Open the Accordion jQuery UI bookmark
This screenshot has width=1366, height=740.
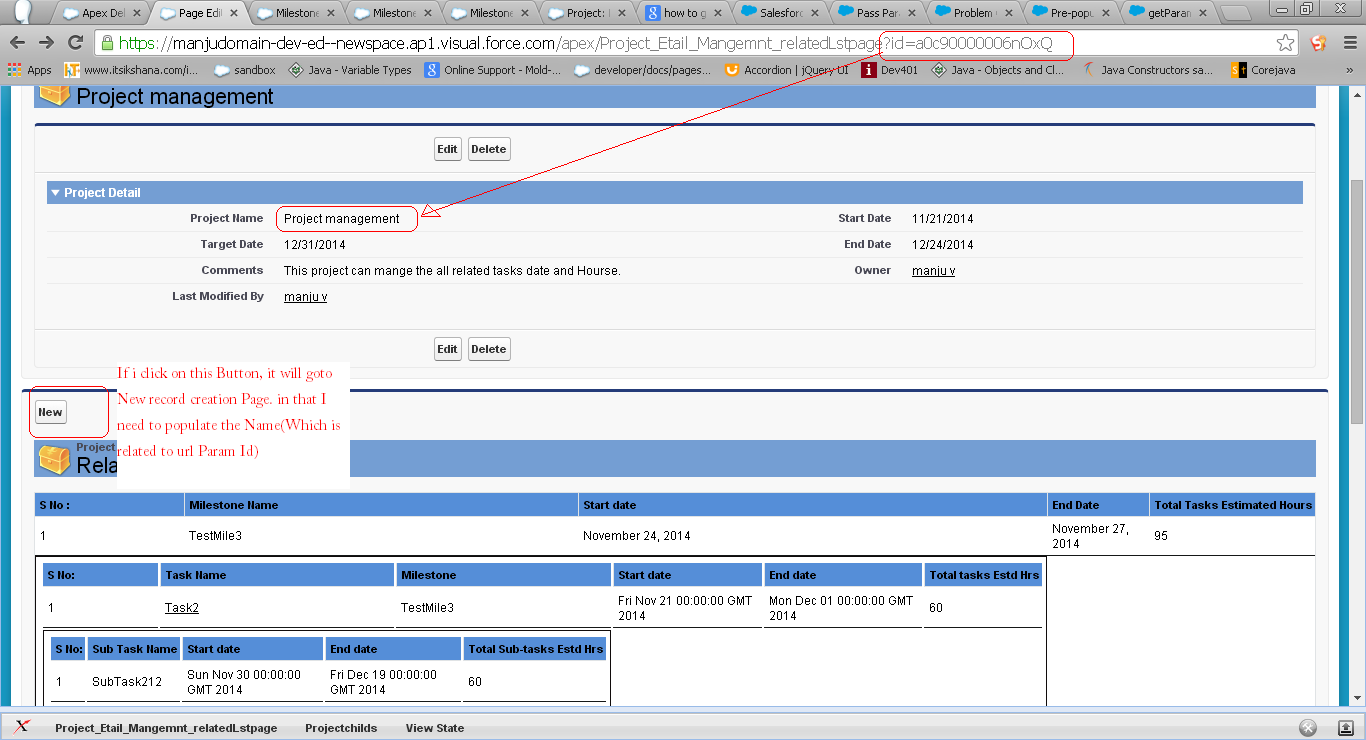pyautogui.click(x=786, y=70)
